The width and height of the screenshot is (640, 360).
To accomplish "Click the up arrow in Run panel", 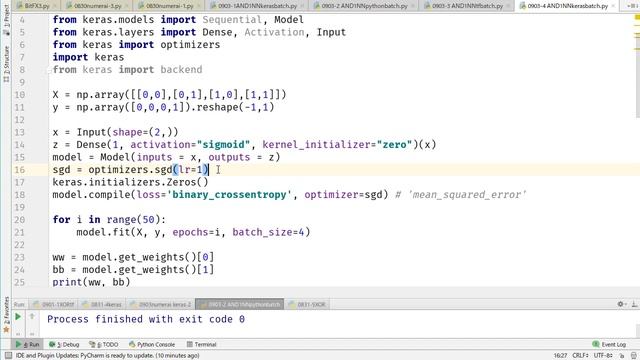I will pyautogui.click(x=32, y=316).
